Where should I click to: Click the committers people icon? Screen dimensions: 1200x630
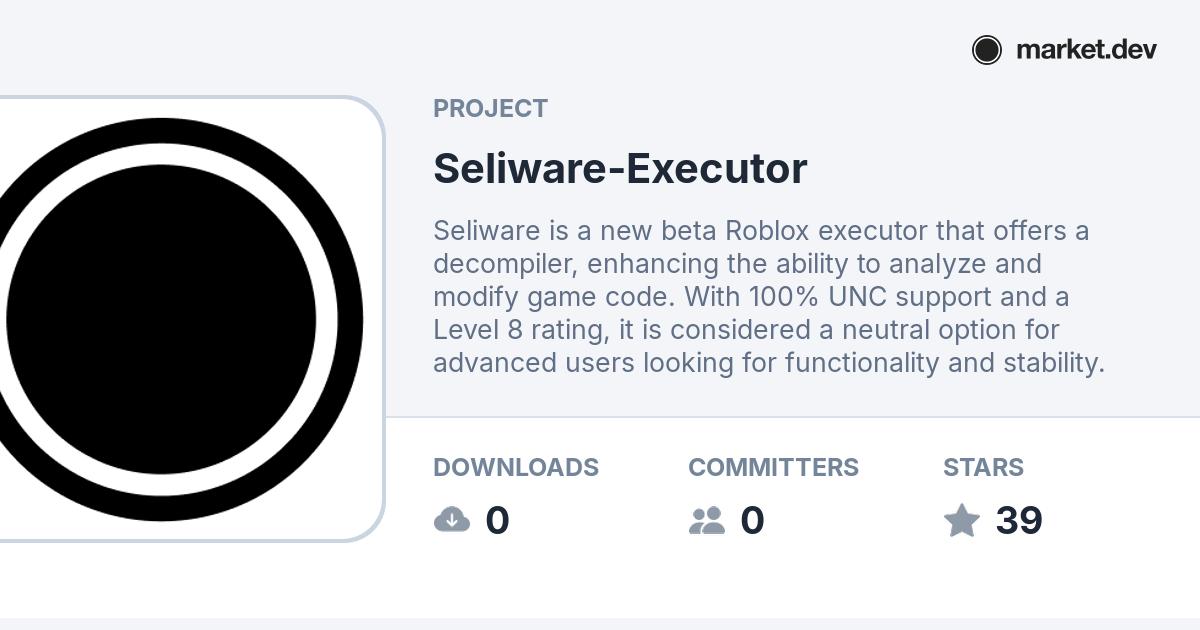pos(707,520)
